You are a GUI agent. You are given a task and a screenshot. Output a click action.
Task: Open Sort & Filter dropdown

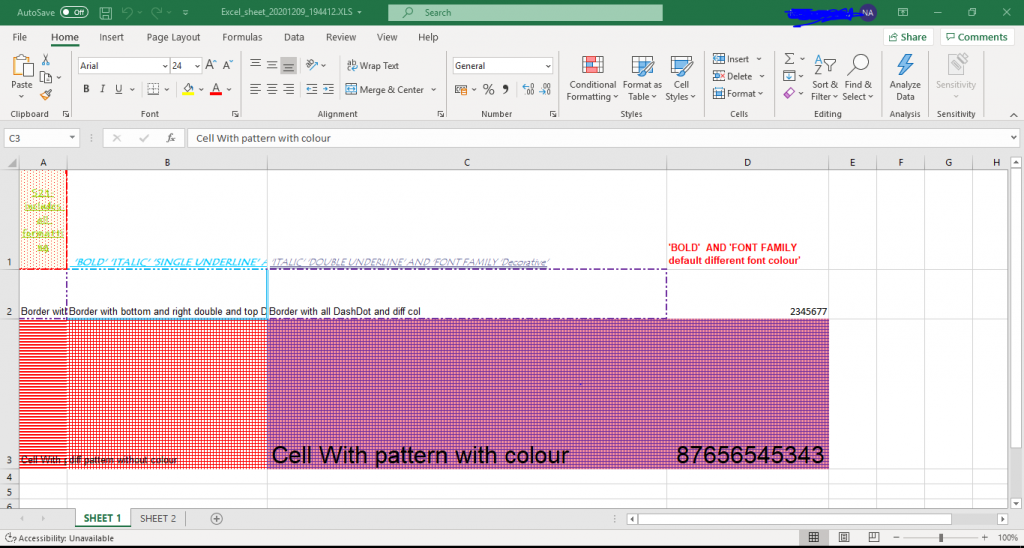click(825, 78)
